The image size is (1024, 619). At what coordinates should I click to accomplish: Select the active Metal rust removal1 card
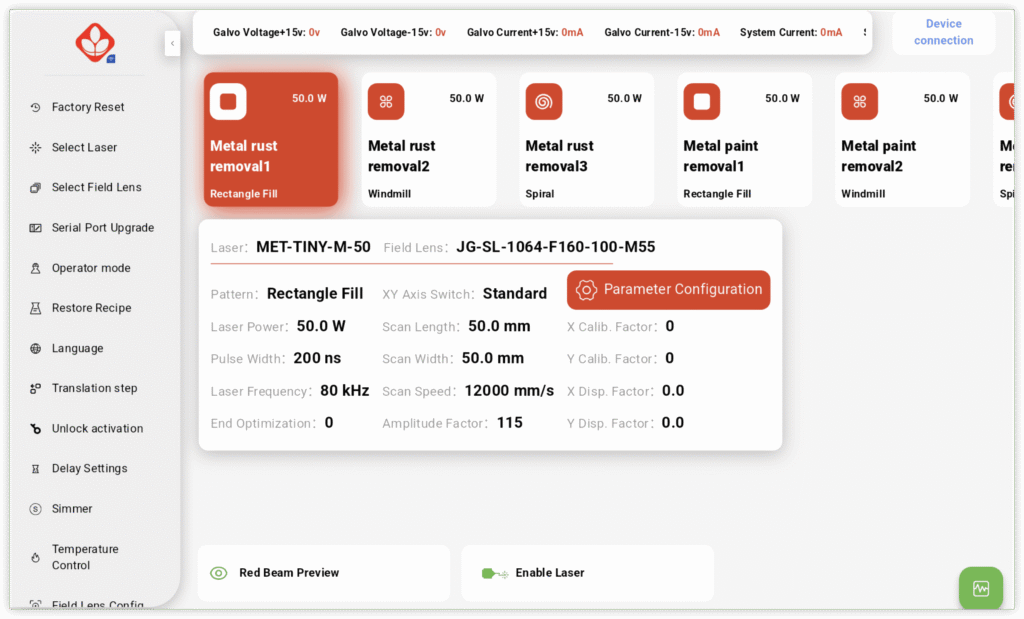pos(271,140)
